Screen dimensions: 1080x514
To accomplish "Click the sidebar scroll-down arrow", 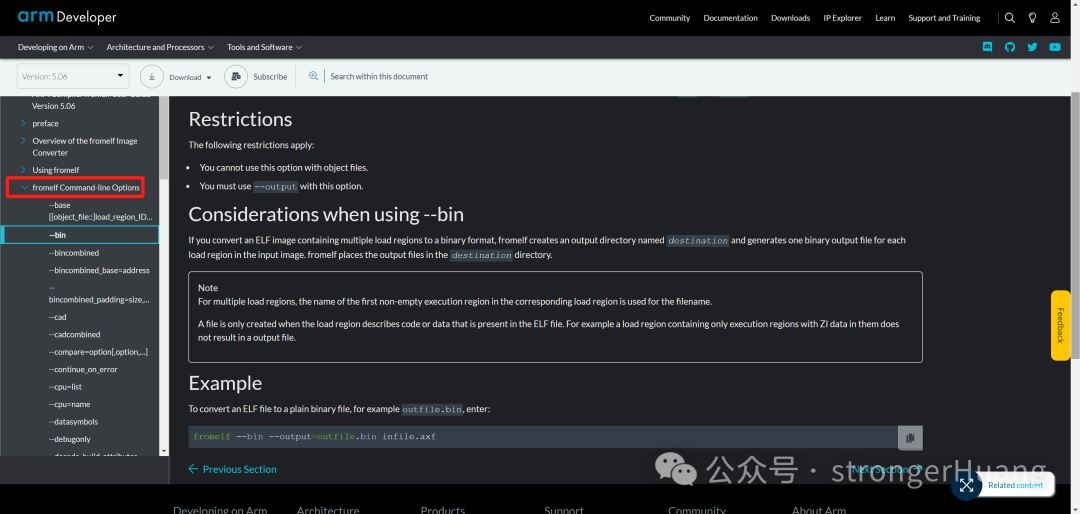I will [164, 451].
